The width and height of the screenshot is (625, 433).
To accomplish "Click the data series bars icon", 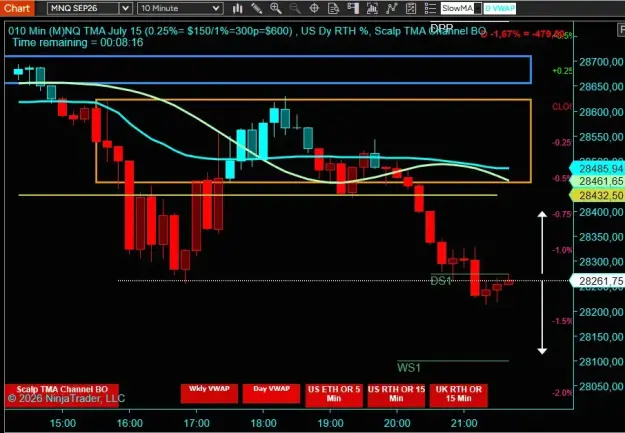I will (x=372, y=8).
